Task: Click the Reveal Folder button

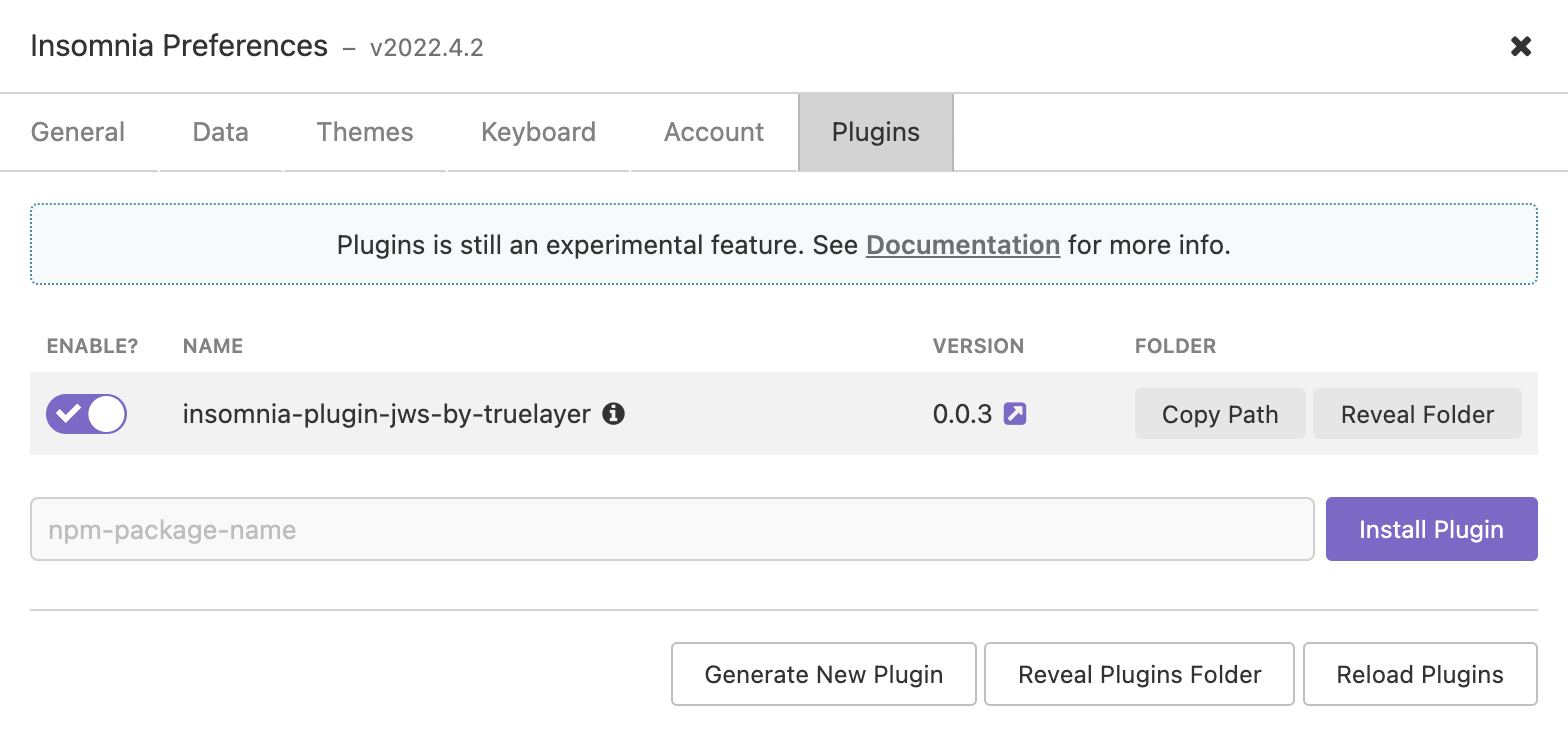Action: (1417, 414)
